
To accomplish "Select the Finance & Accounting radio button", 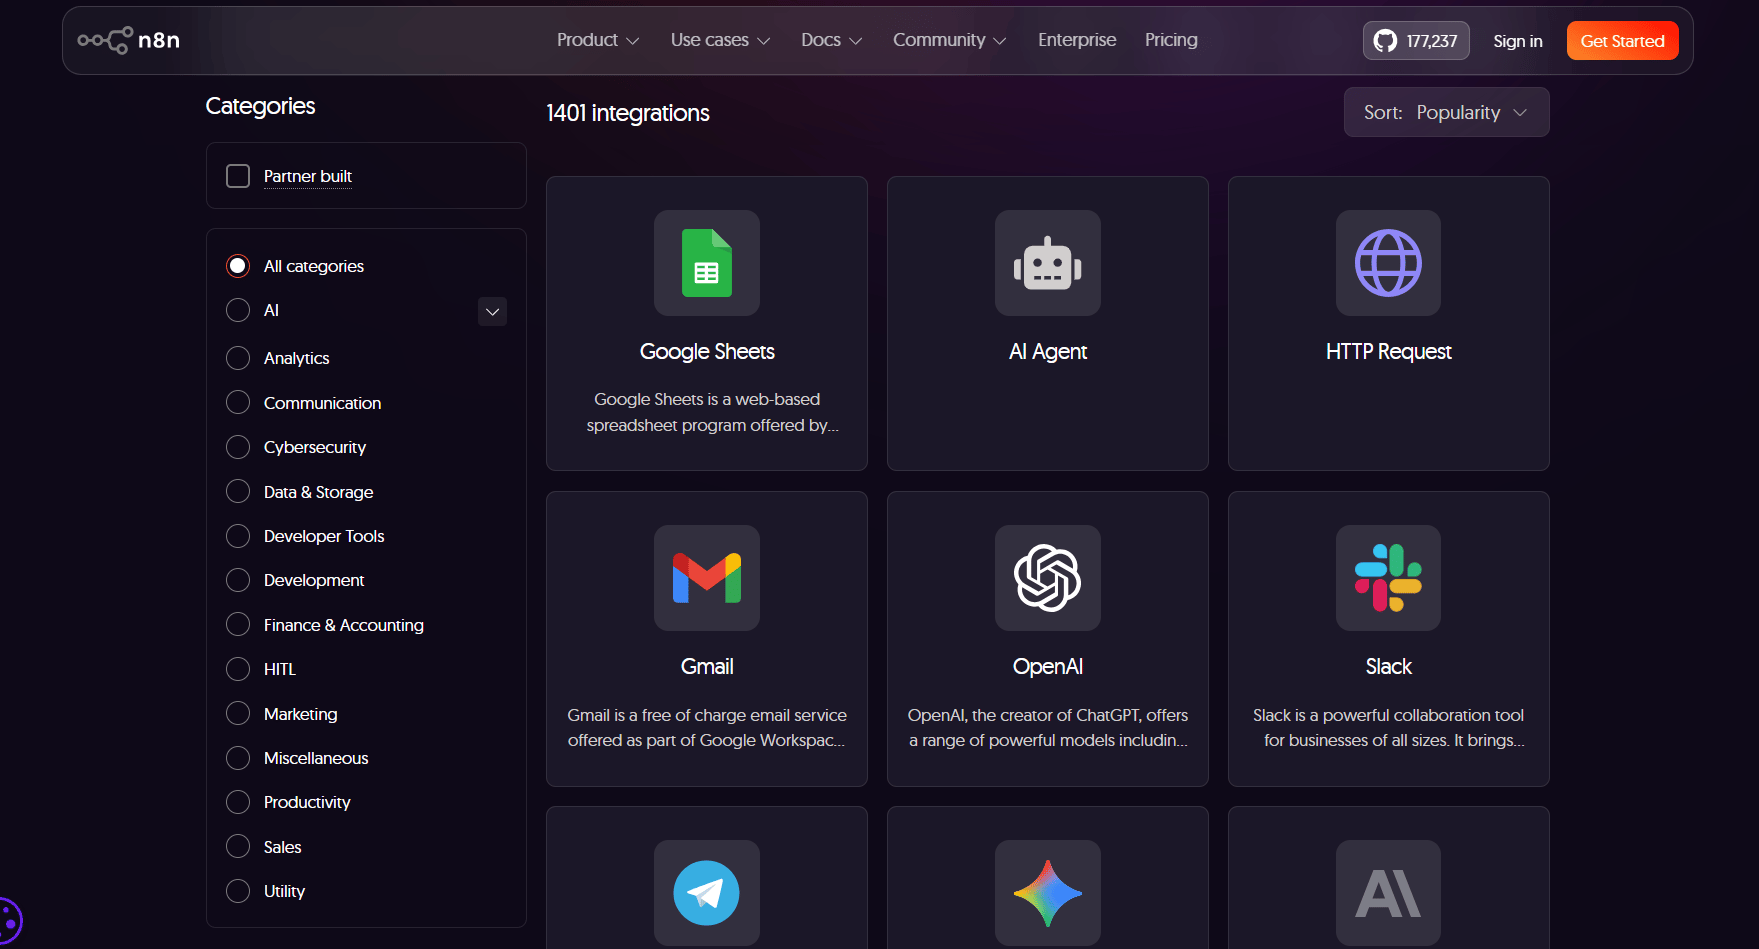I will click(238, 624).
